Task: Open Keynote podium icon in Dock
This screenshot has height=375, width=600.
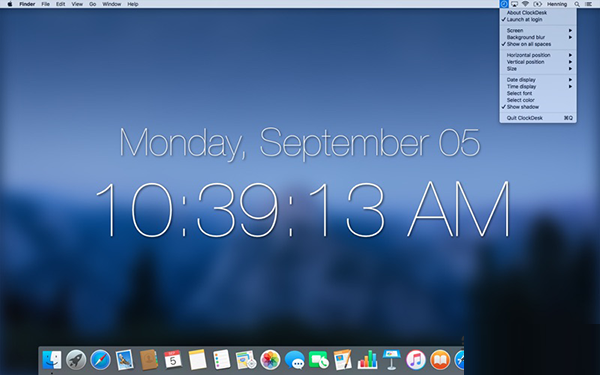Action: pos(391,360)
